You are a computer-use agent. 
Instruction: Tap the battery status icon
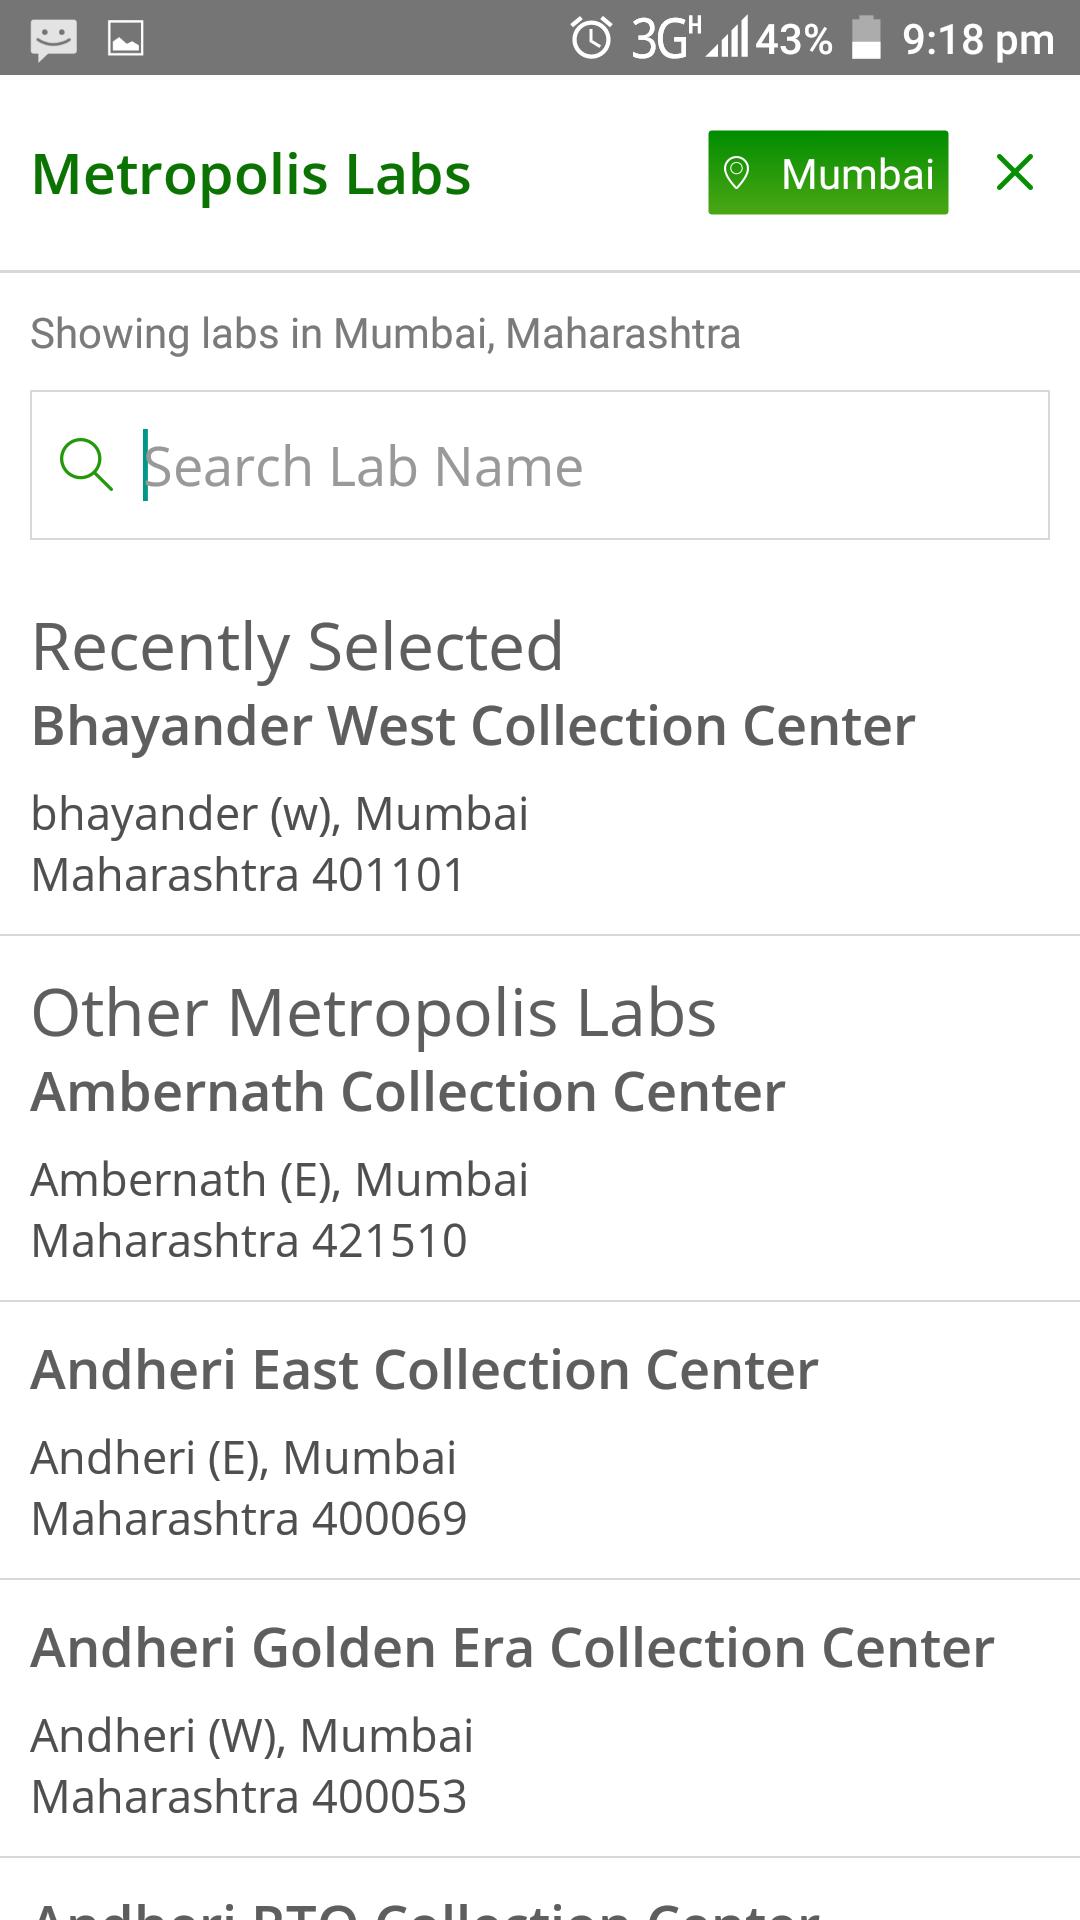click(866, 39)
